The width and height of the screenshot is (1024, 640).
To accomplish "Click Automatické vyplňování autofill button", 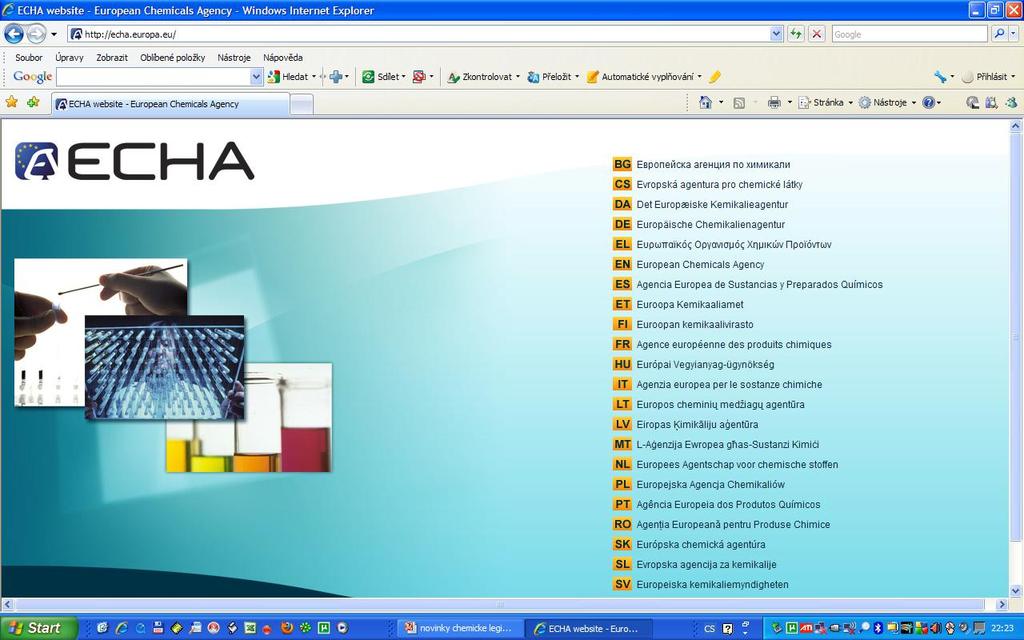I will click(641, 76).
